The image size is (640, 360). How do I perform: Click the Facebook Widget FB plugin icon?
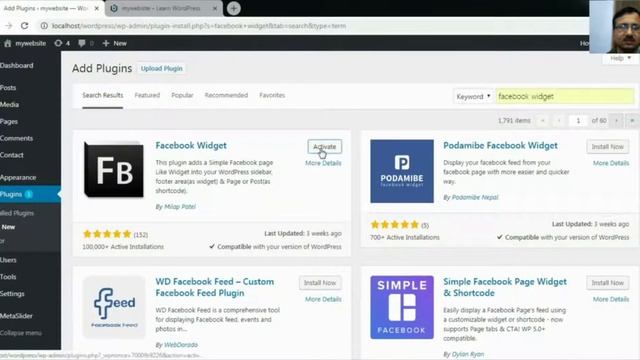point(114,169)
